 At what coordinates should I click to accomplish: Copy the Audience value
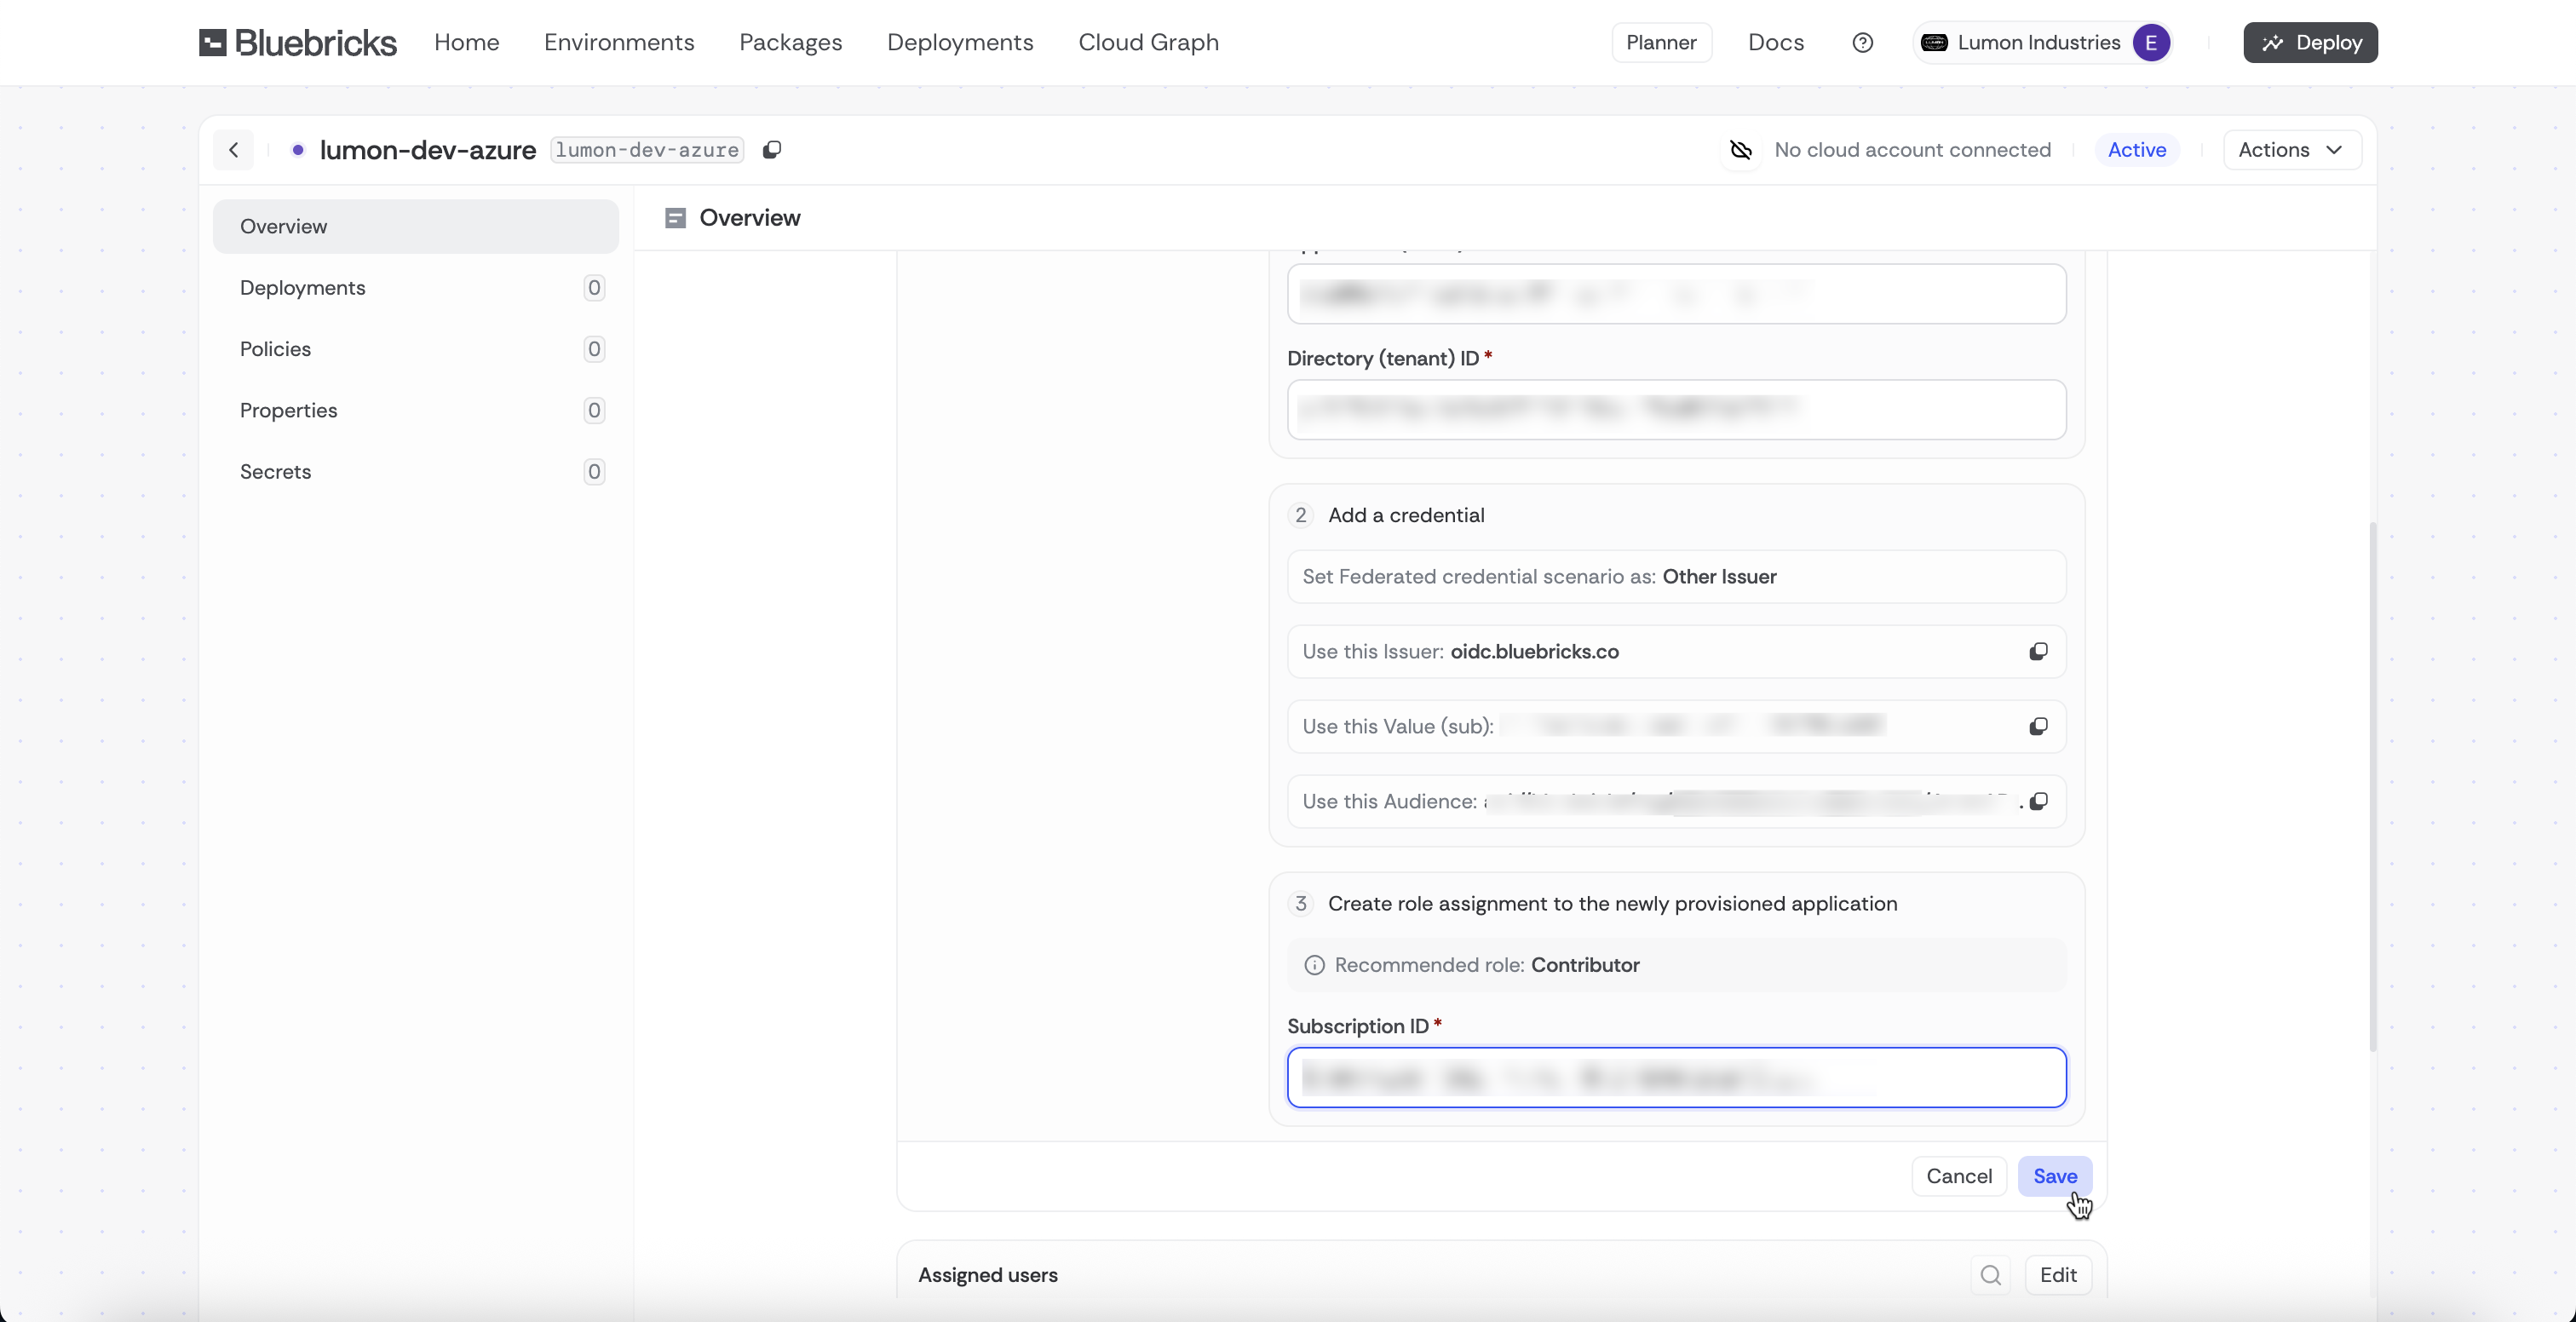tap(2038, 802)
